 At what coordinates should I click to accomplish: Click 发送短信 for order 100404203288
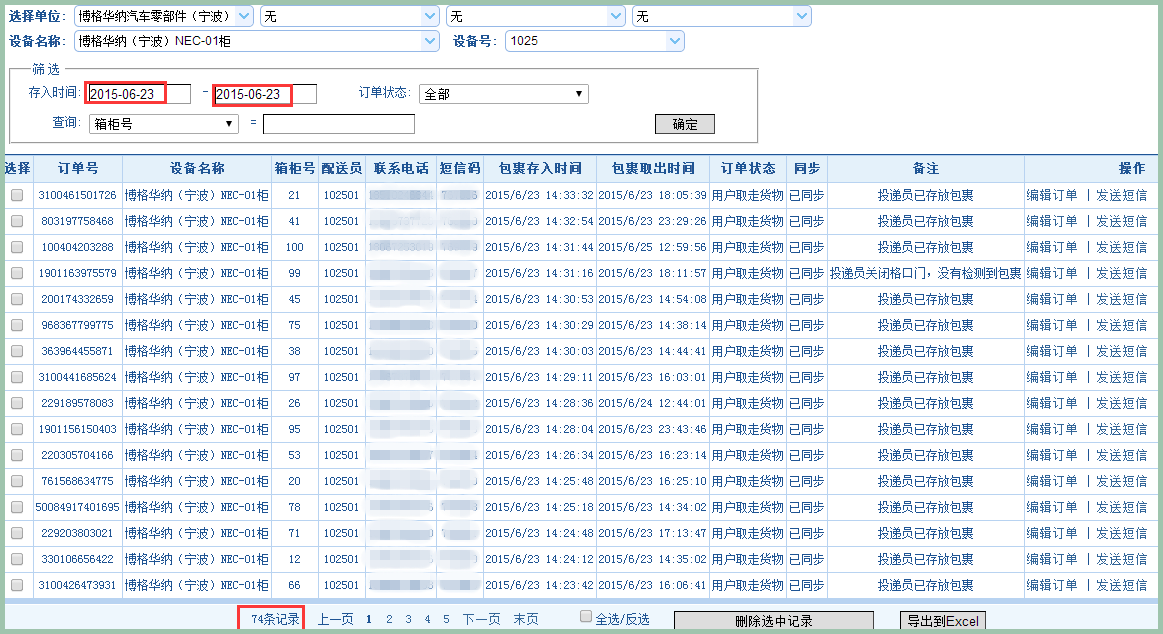(1121, 248)
